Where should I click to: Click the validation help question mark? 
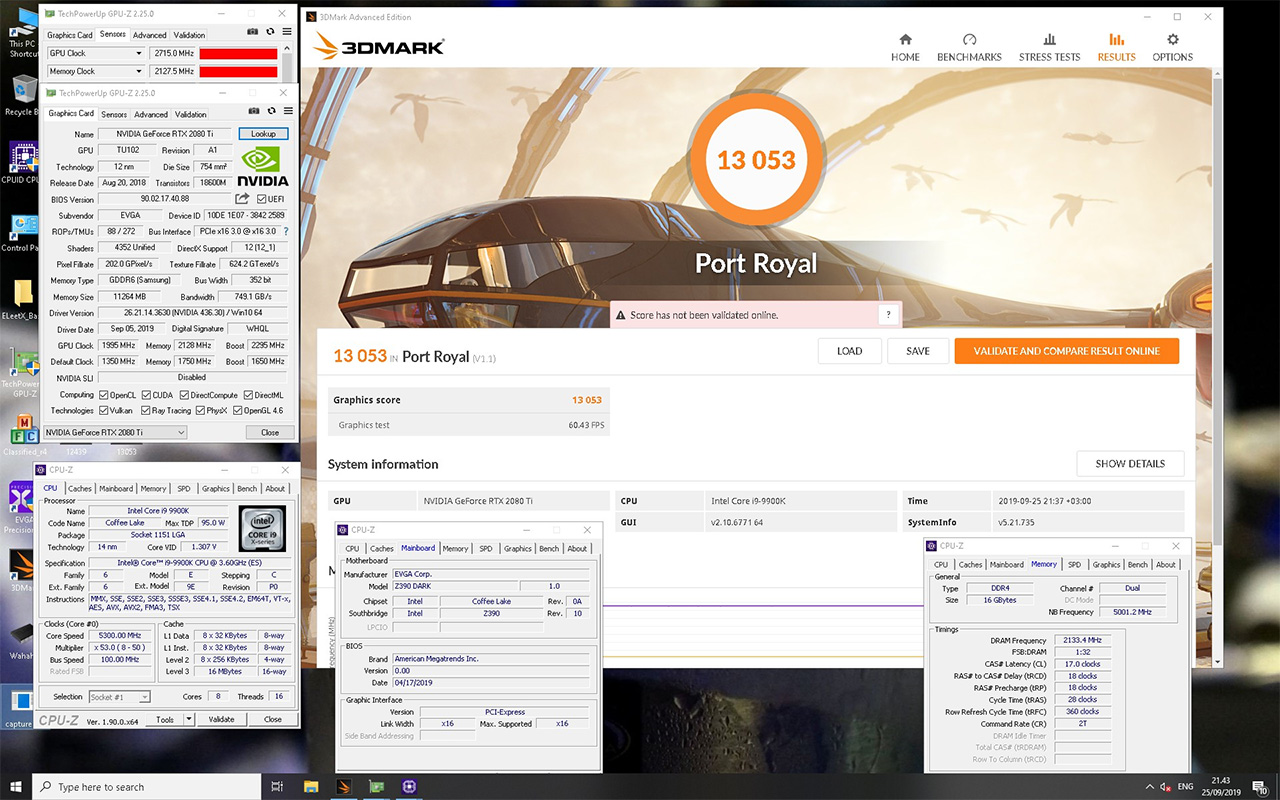[888, 315]
